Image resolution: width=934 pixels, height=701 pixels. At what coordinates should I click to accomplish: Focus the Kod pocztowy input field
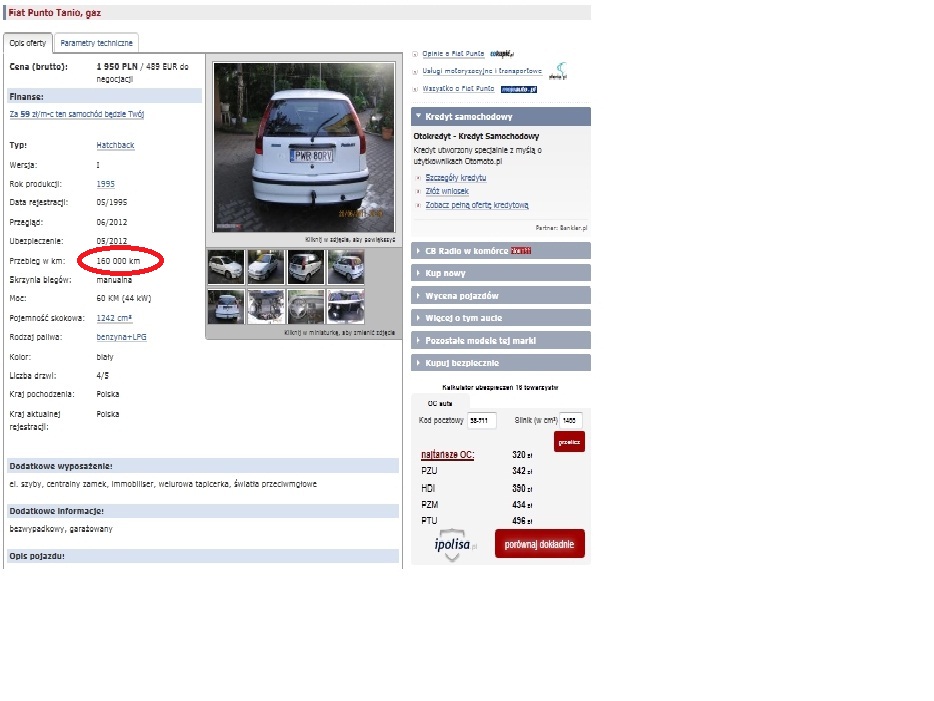point(481,420)
